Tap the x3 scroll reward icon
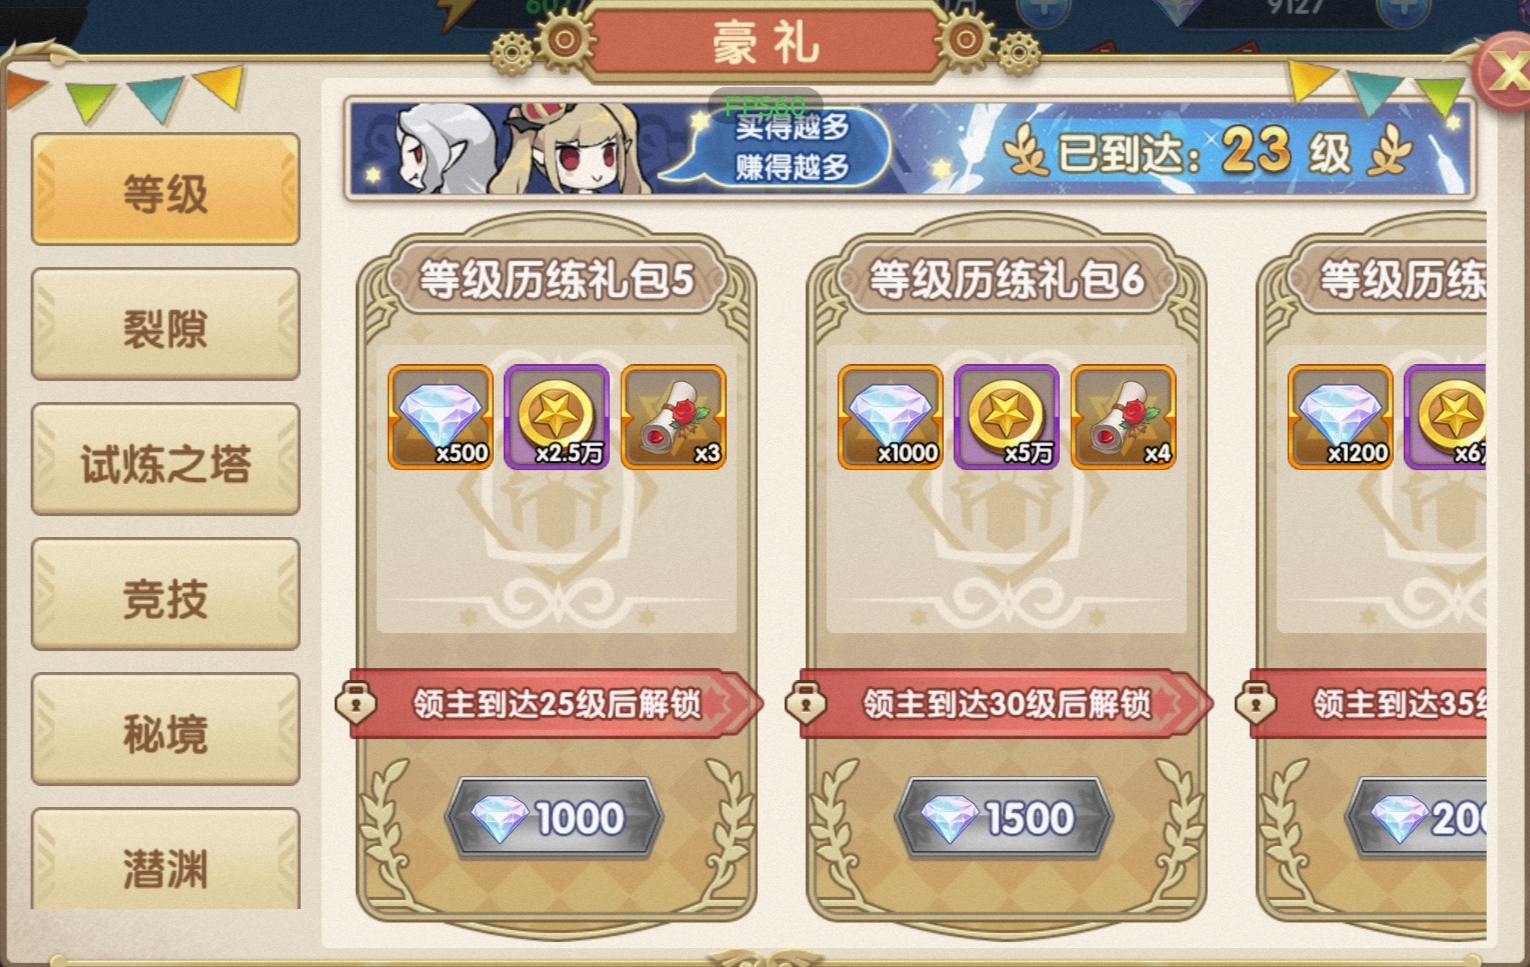The width and height of the screenshot is (1530, 967). click(673, 417)
